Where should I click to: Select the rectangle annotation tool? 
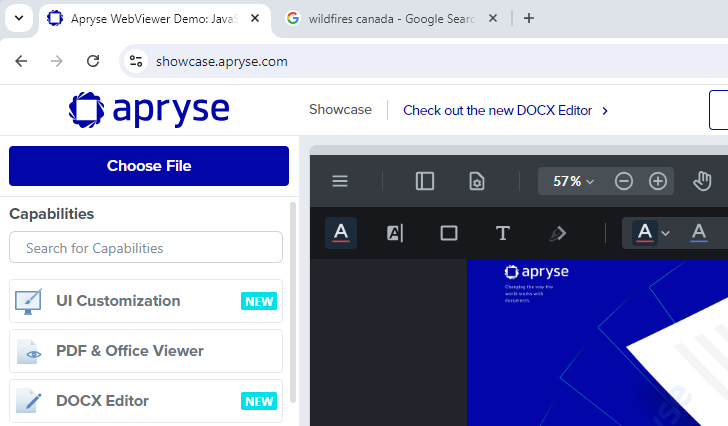448,232
